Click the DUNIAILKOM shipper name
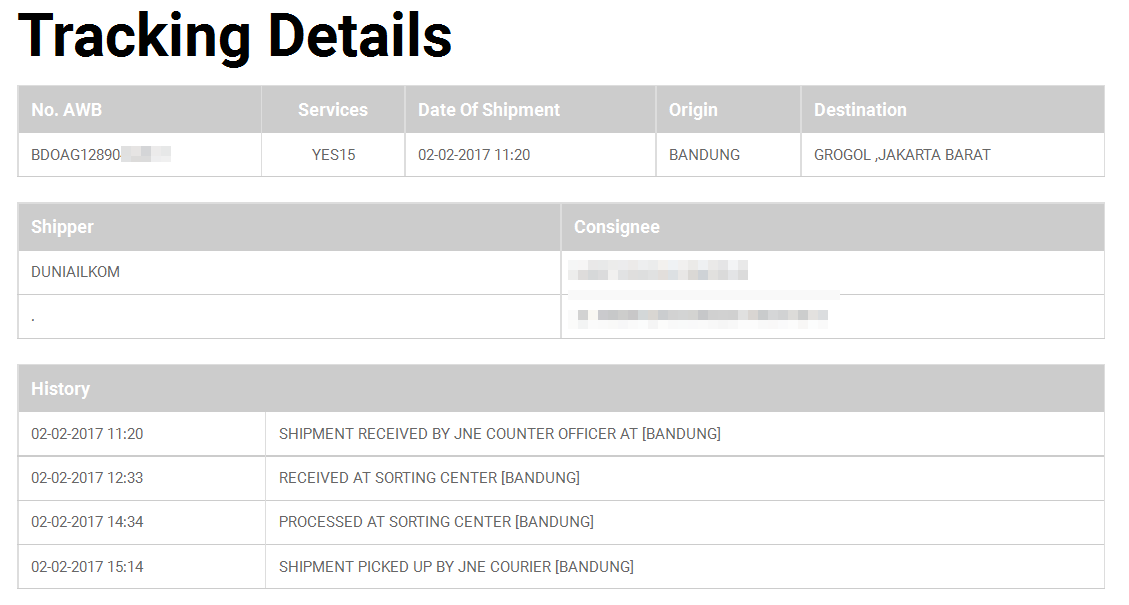Image resolution: width=1129 pixels, height=605 pixels. coord(76,272)
